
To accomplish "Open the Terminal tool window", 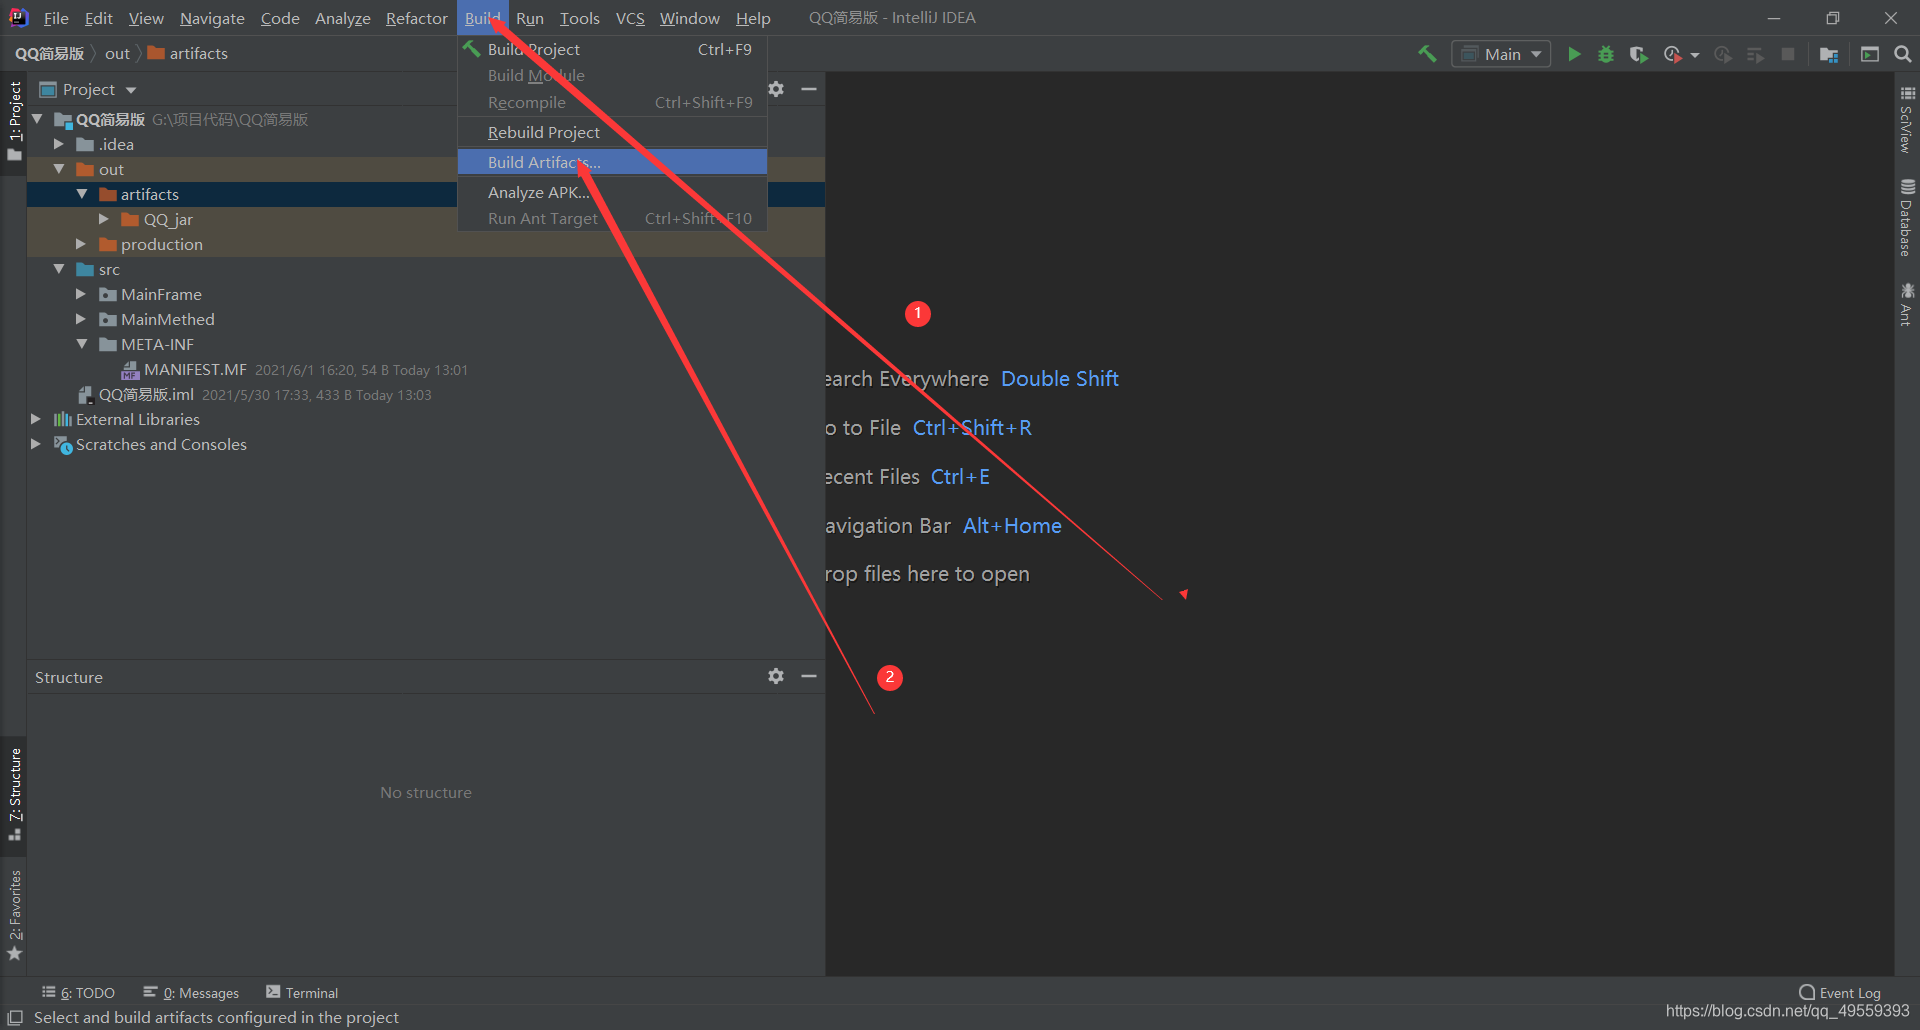I will click(x=302, y=993).
